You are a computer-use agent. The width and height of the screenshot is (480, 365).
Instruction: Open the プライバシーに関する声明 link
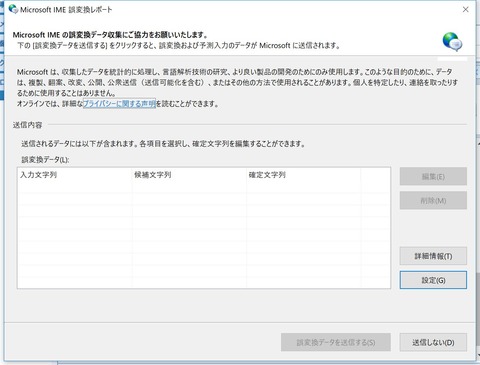click(x=119, y=104)
